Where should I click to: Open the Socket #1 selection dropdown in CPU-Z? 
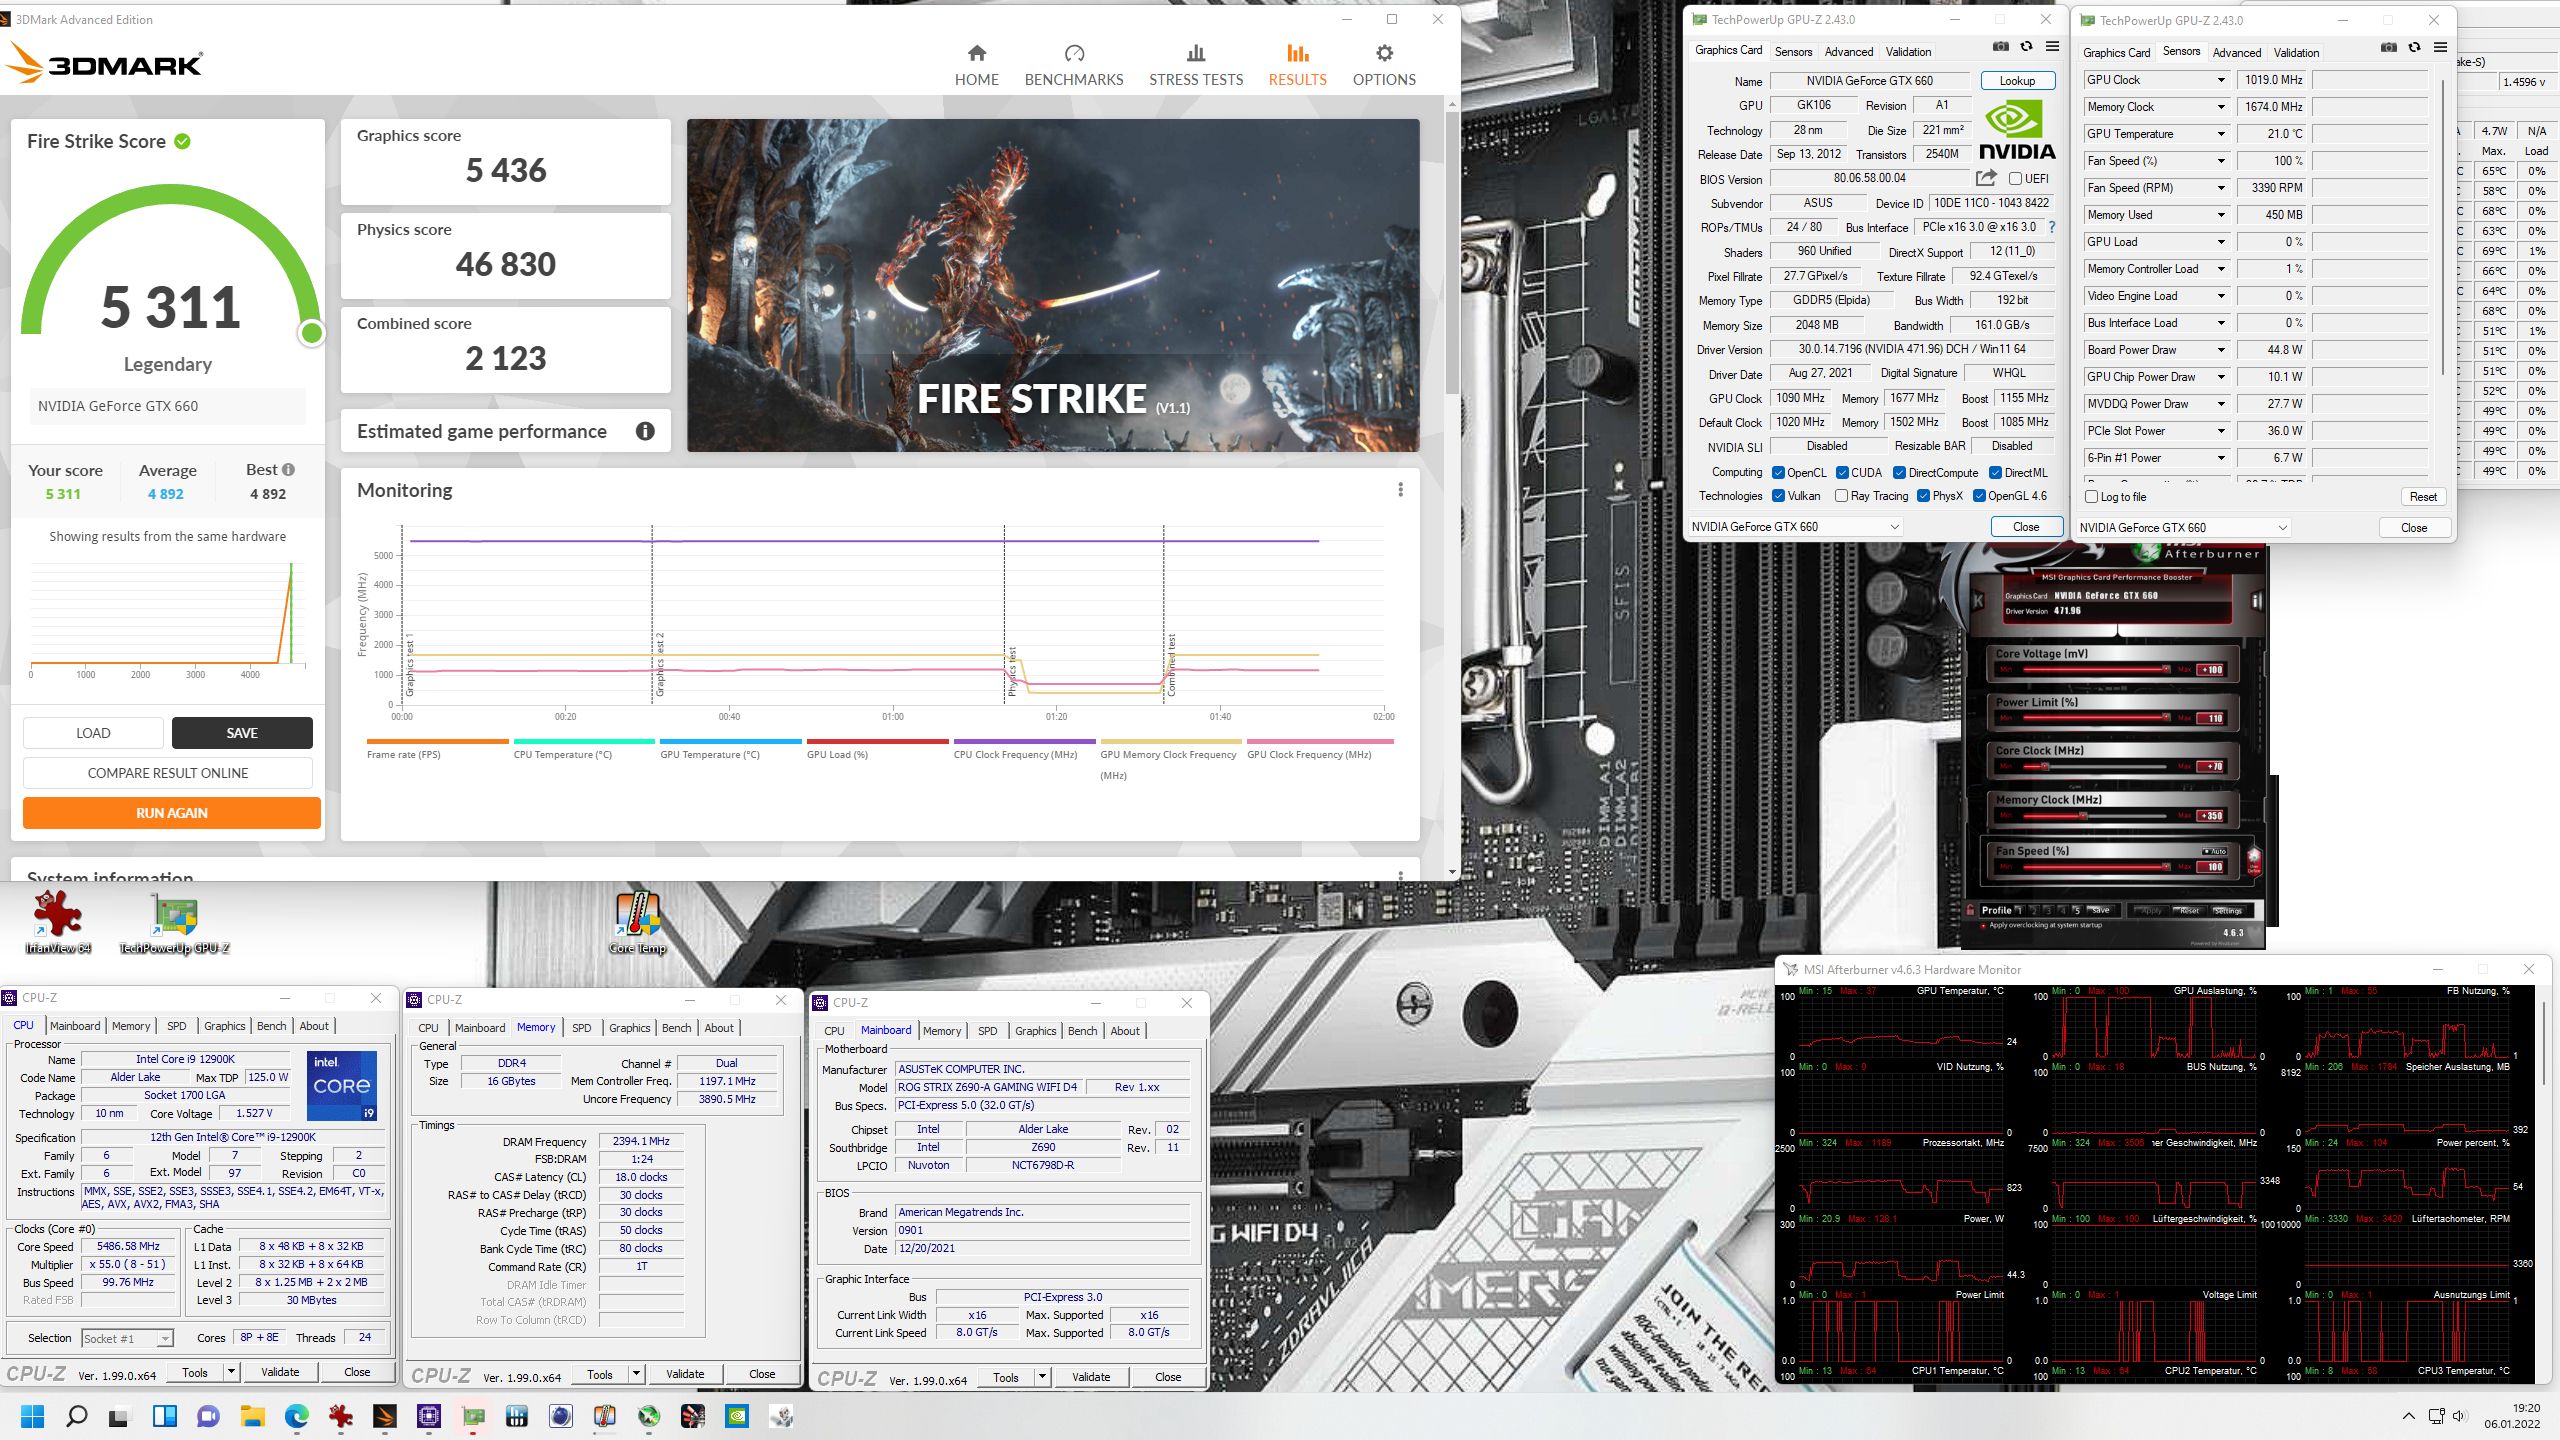pyautogui.click(x=127, y=1338)
